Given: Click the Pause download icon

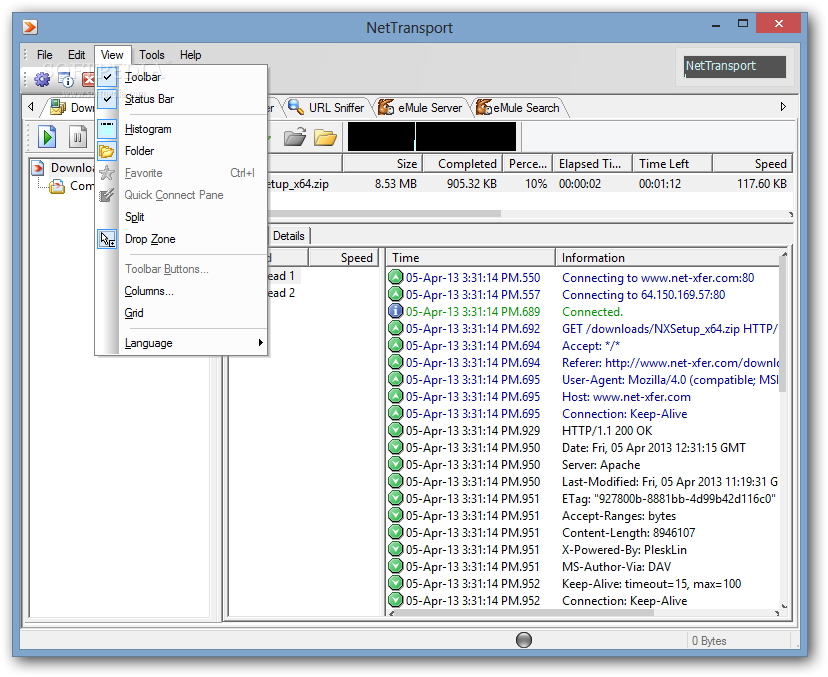Looking at the screenshot, I should coord(78,137).
